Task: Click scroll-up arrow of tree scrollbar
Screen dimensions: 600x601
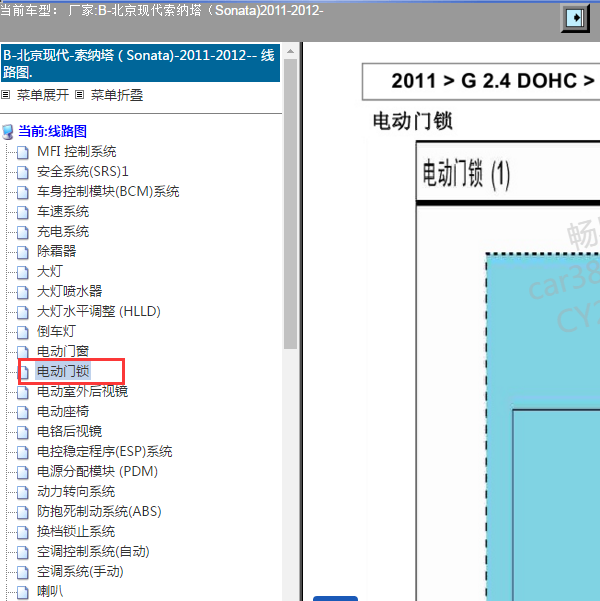Action: tap(291, 51)
